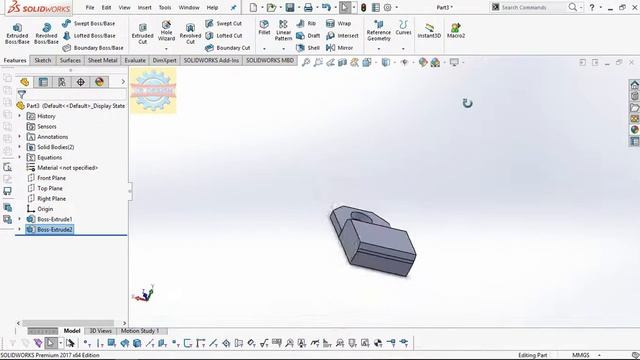Click the feature tree filter field

77,95
